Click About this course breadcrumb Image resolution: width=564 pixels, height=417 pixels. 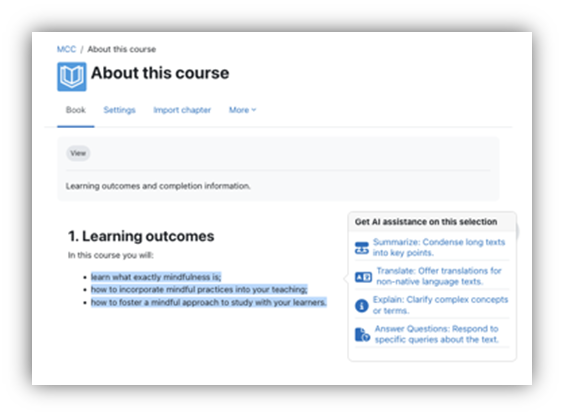click(122, 49)
